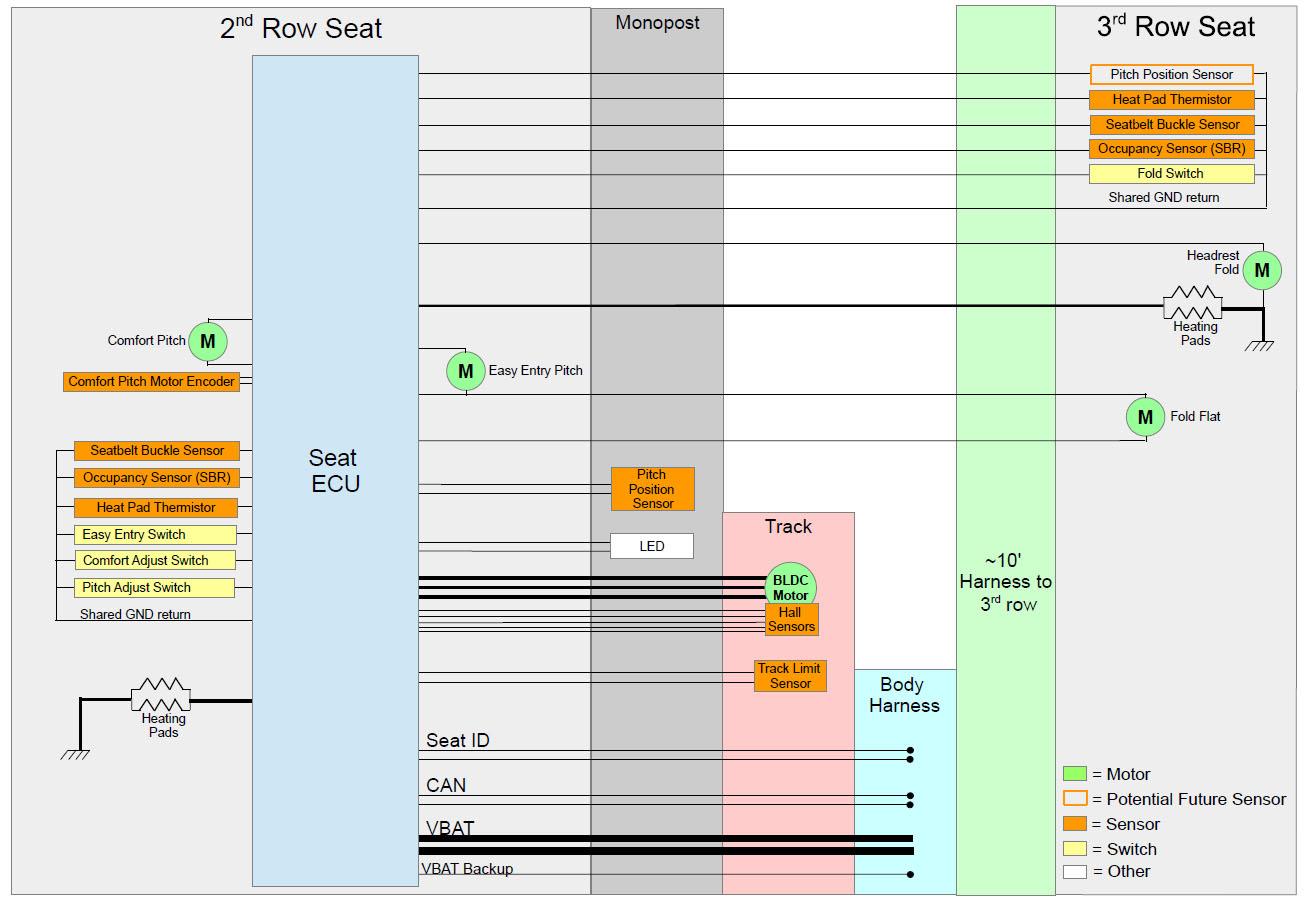Click the Comfort Pitch motor symbol
1309x903 pixels.
point(208,342)
